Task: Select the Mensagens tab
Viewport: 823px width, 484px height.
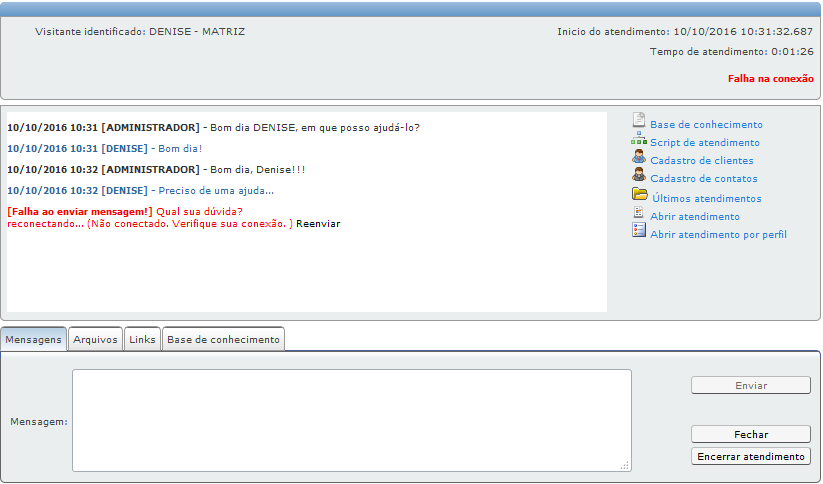Action: (33, 340)
